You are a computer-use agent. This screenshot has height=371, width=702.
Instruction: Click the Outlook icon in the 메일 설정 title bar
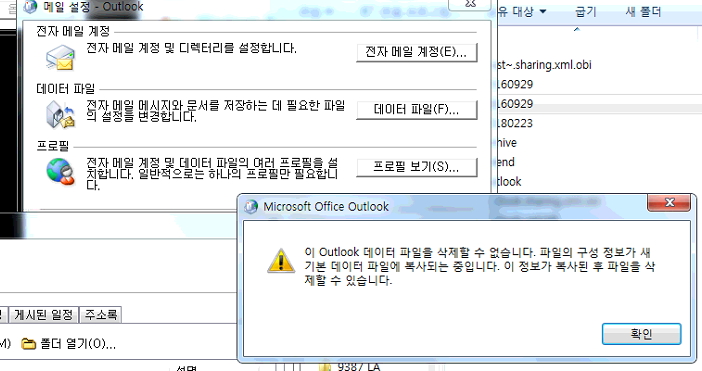[30, 6]
